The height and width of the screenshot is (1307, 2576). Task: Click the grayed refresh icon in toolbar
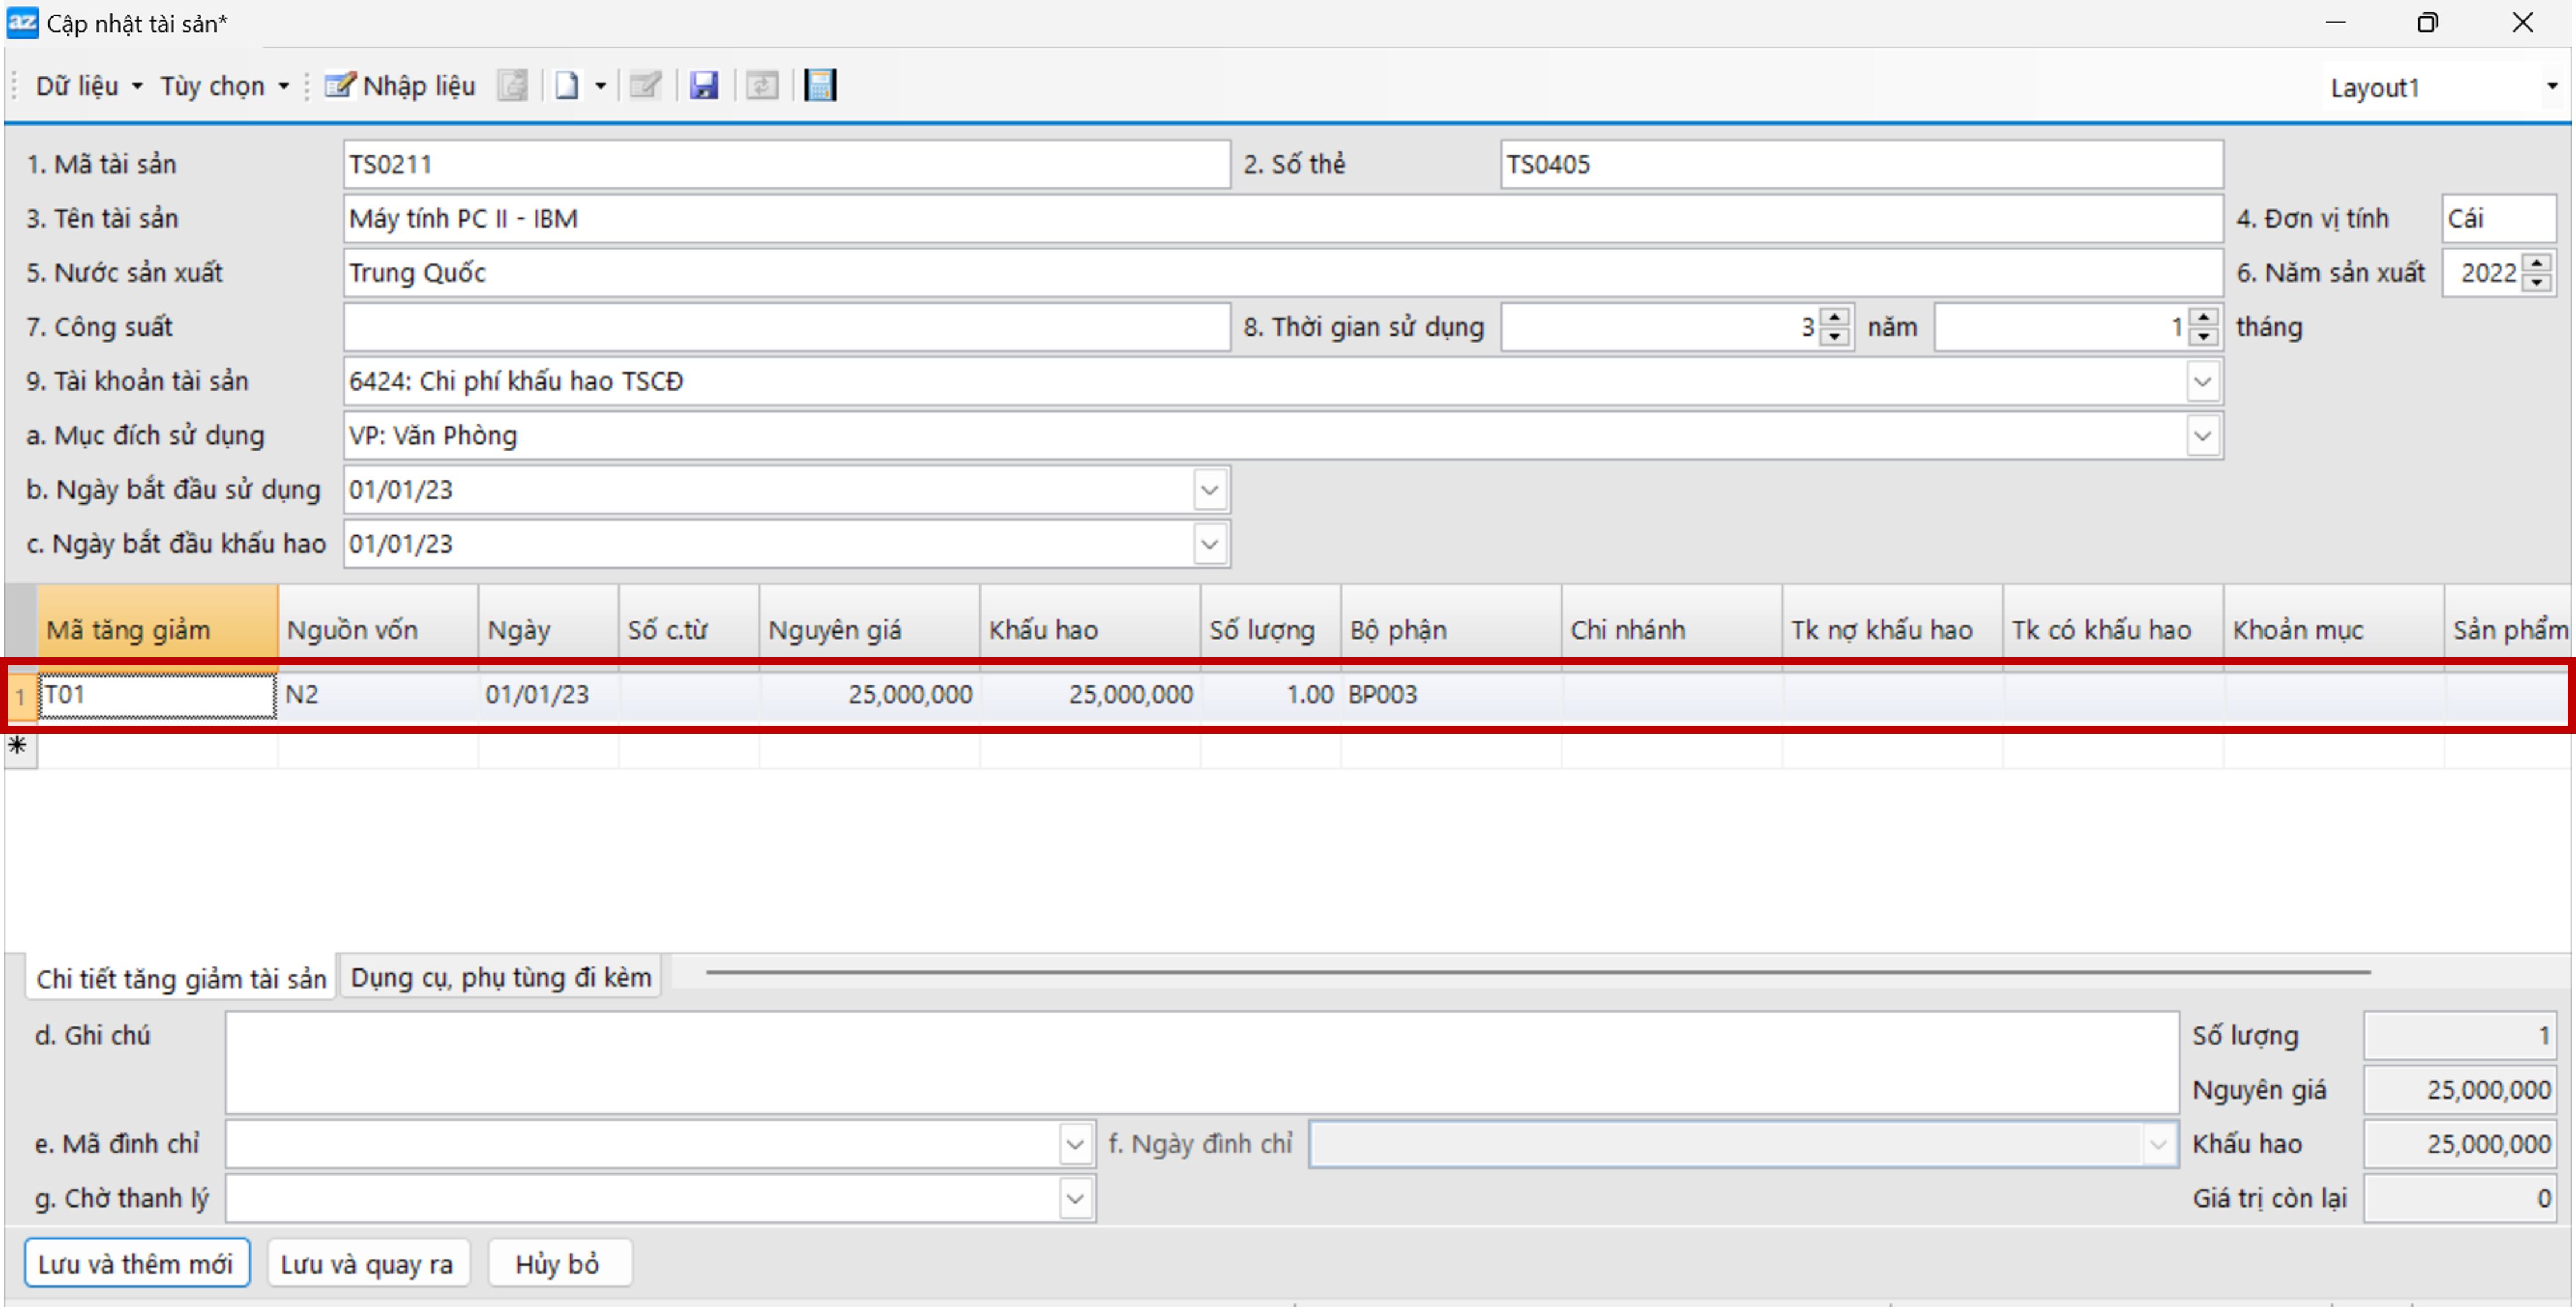point(762,86)
